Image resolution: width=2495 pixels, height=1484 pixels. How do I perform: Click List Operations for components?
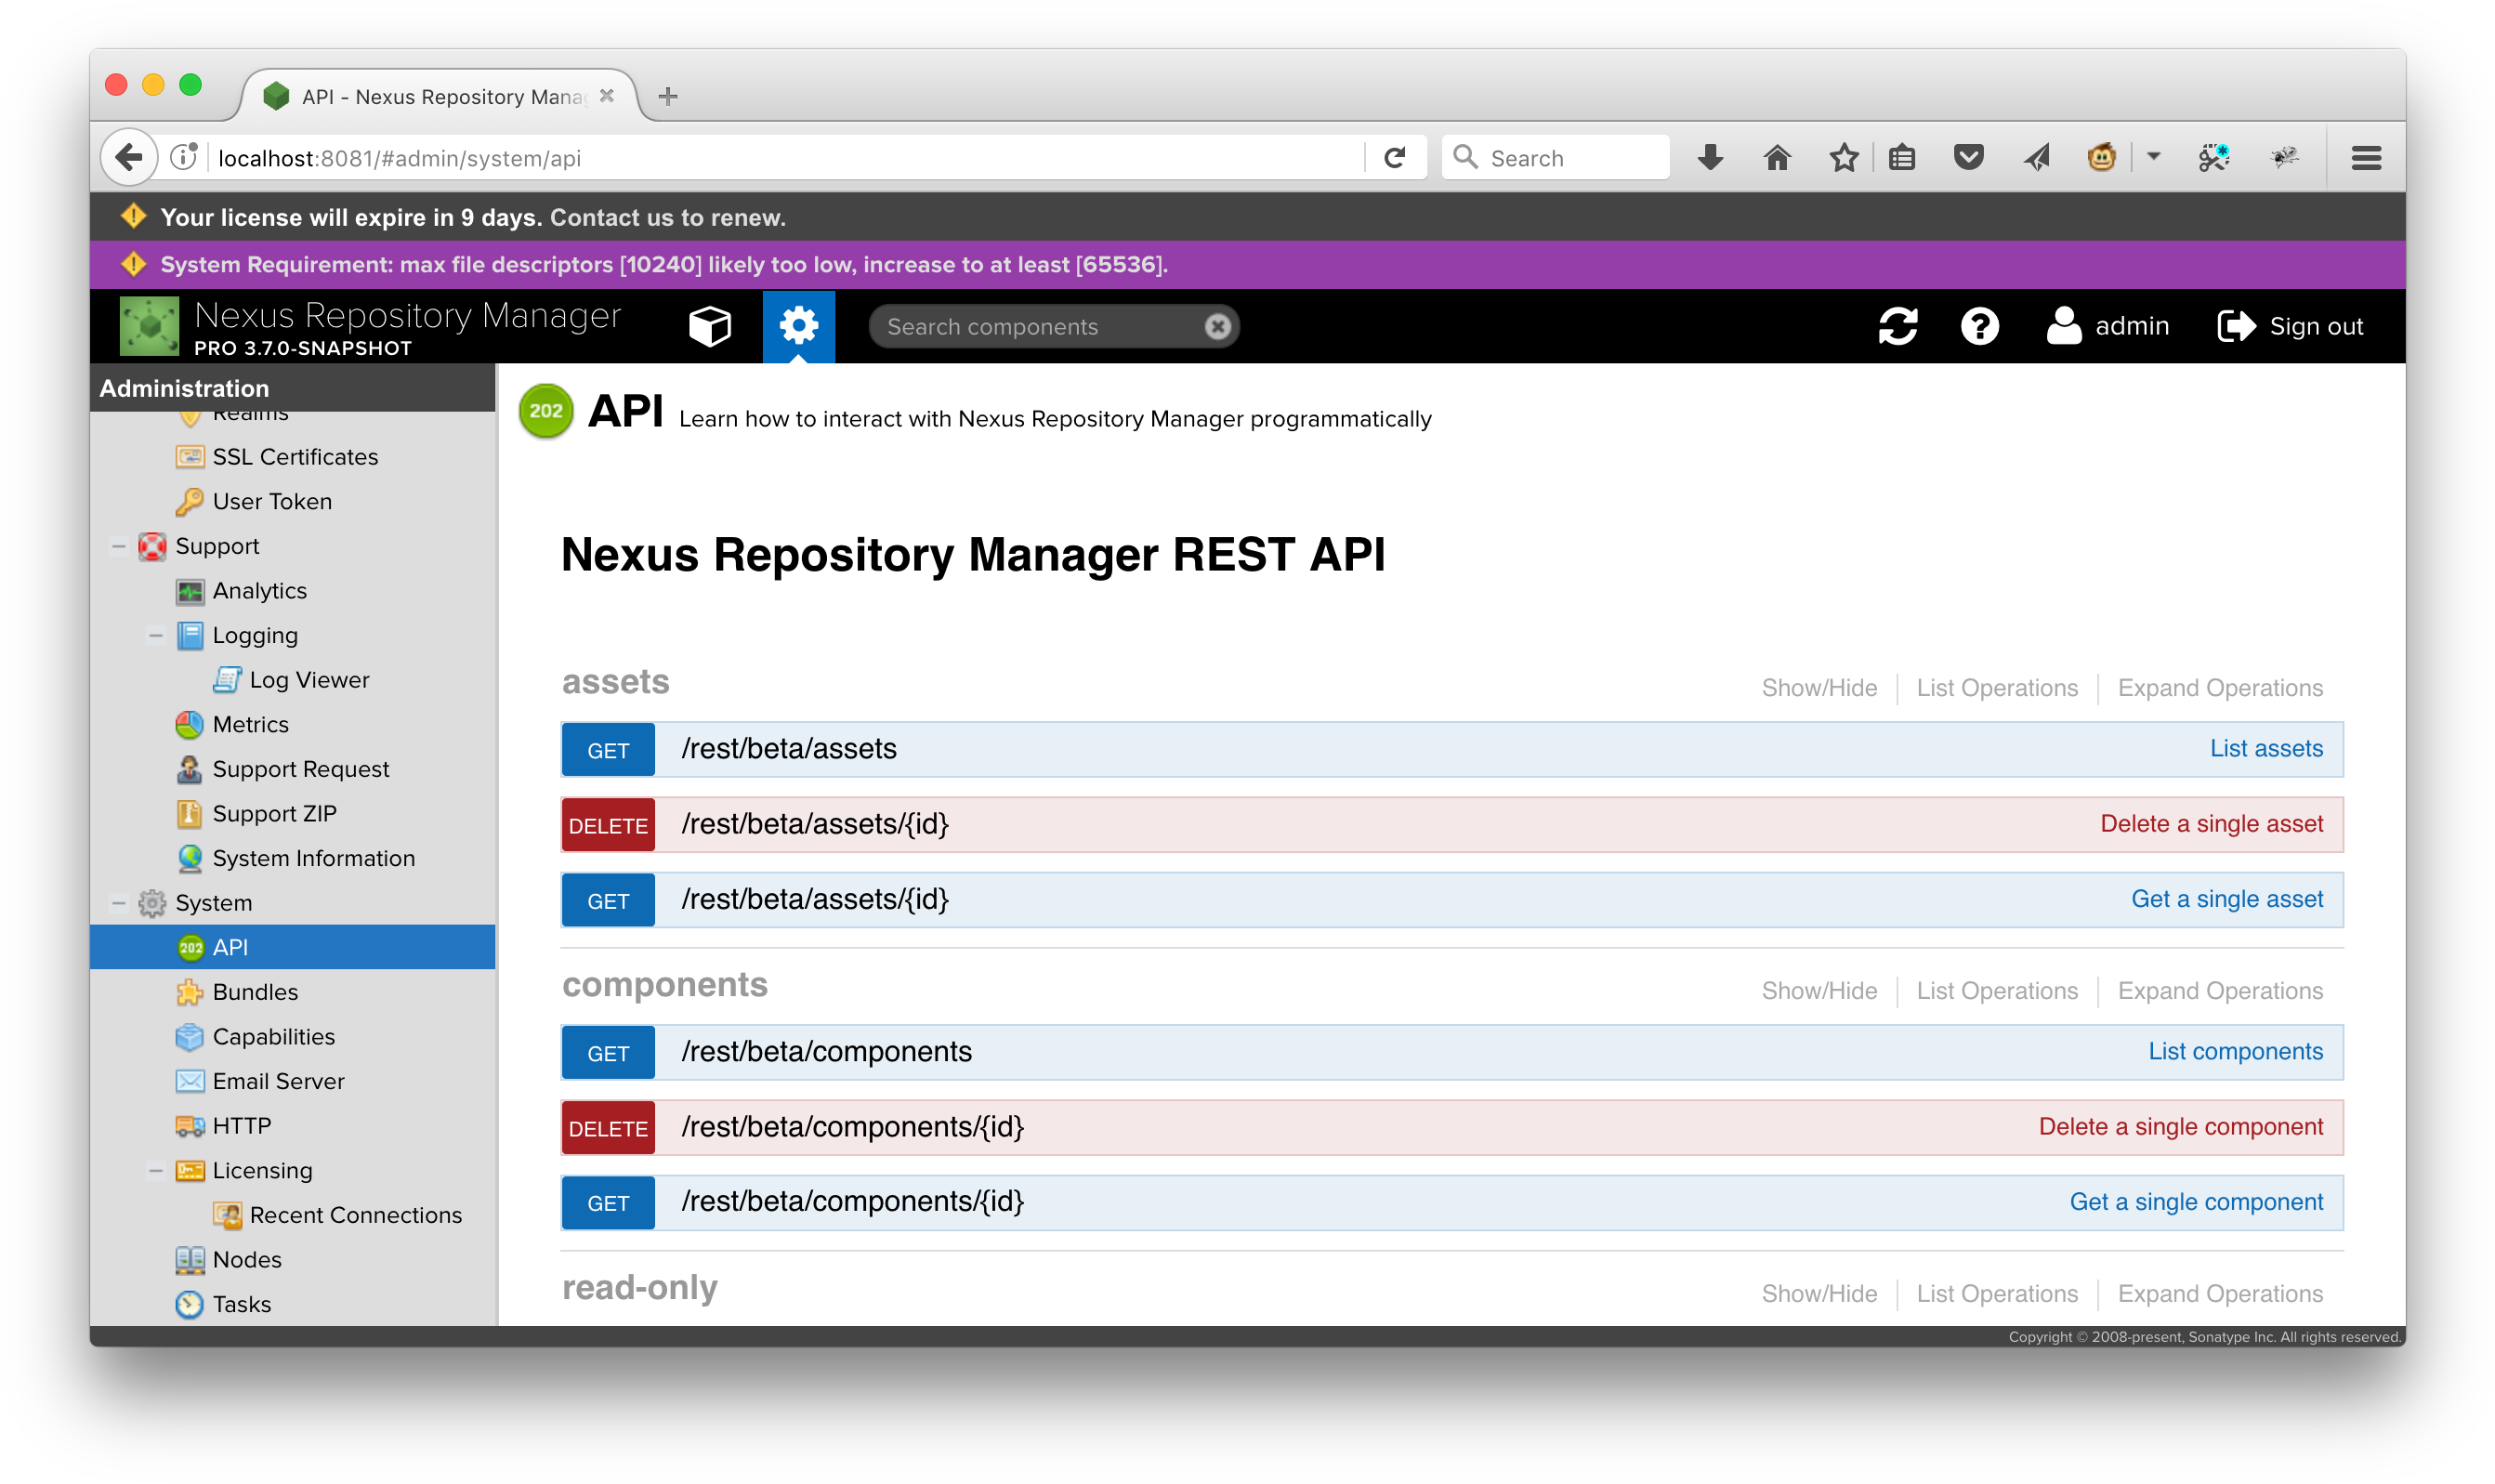click(x=1996, y=991)
